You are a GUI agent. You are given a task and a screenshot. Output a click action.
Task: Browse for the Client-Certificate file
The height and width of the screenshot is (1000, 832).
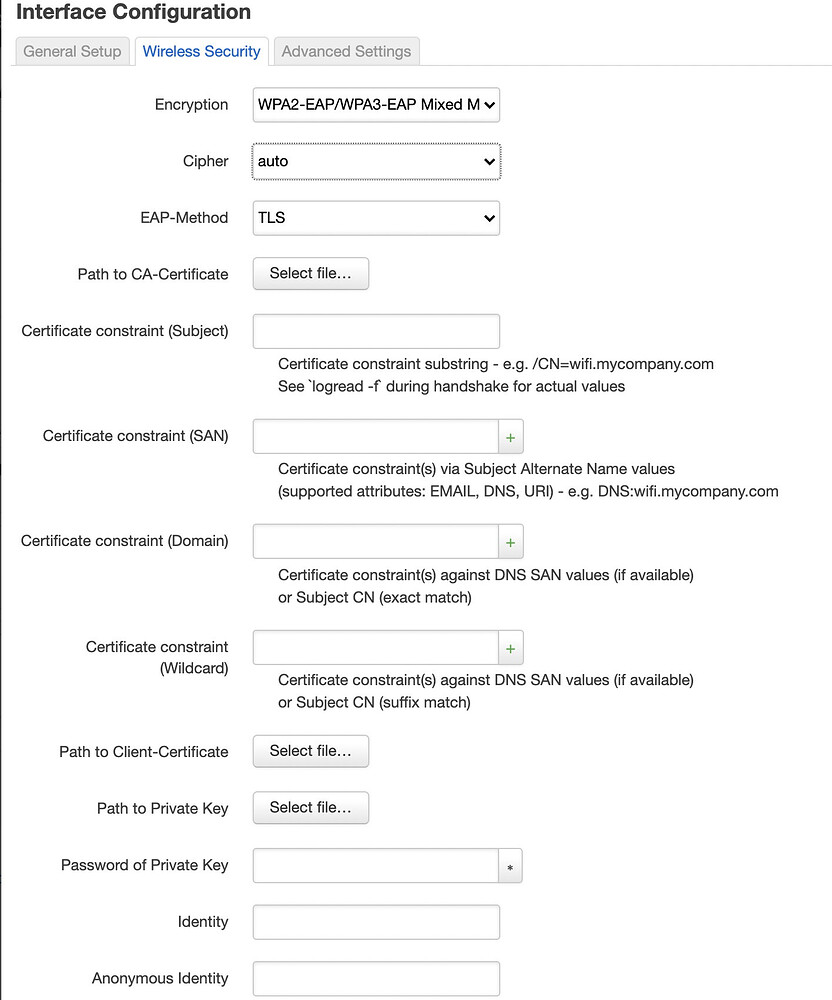310,751
